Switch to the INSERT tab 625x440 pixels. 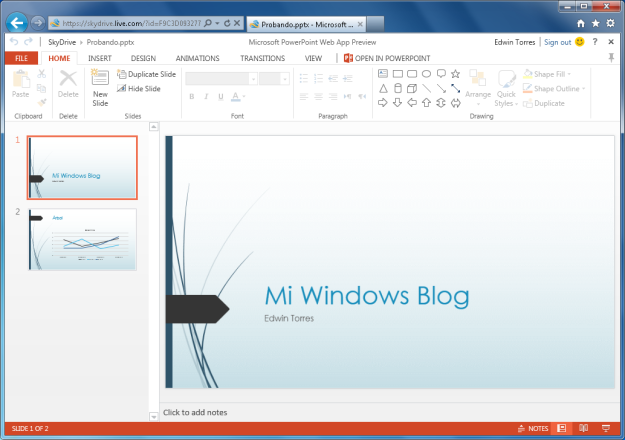click(x=100, y=58)
